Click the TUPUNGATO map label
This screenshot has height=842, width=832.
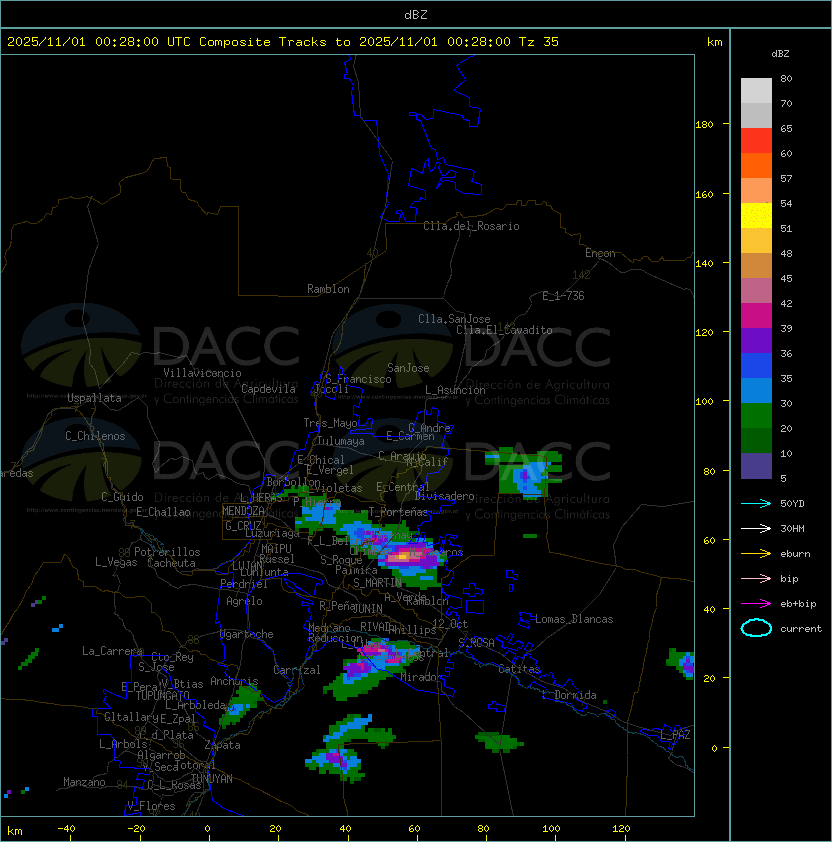click(162, 695)
